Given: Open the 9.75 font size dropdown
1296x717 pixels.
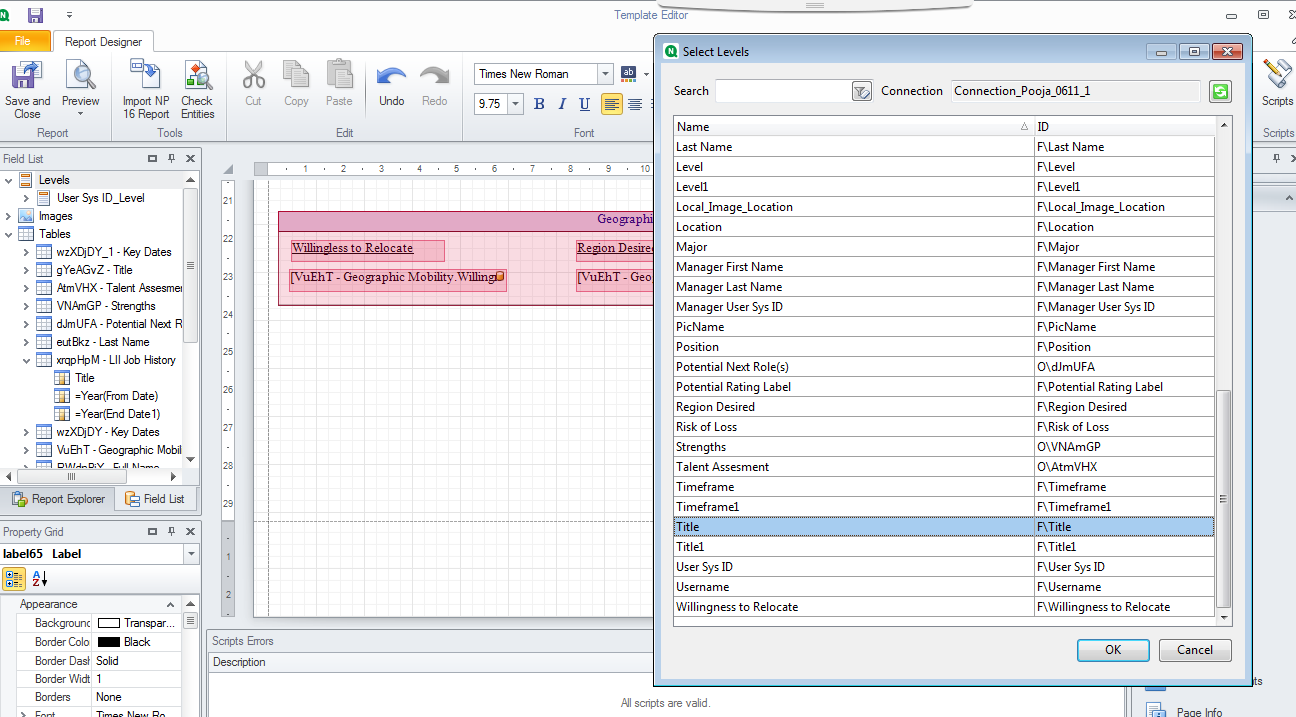Looking at the screenshot, I should (516, 104).
